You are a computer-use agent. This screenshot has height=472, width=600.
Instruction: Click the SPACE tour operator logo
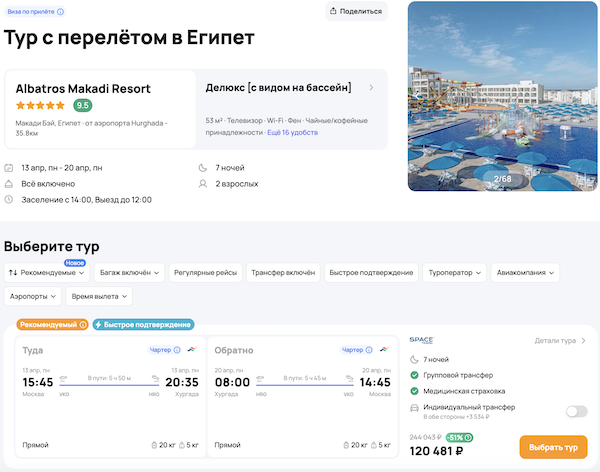[421, 340]
